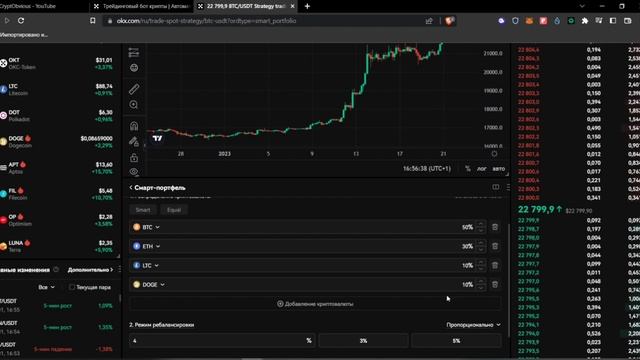The width and height of the screenshot is (640, 360).
Task: Adjust the LTC 10% percentage stepper
Action: pos(481,265)
